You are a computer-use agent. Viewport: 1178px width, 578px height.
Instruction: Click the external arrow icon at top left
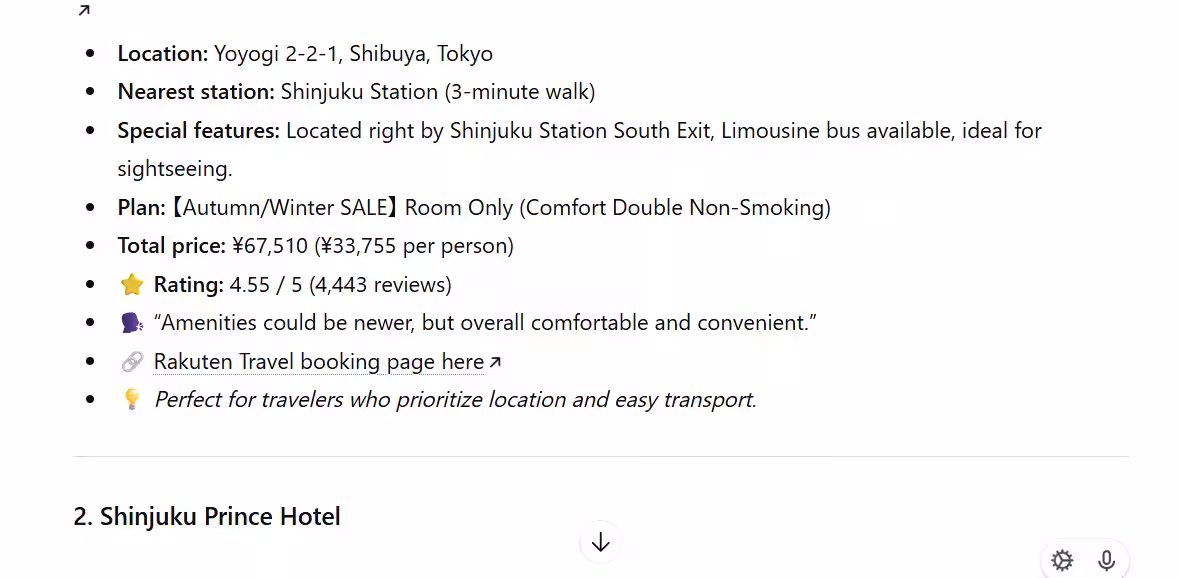(84, 11)
